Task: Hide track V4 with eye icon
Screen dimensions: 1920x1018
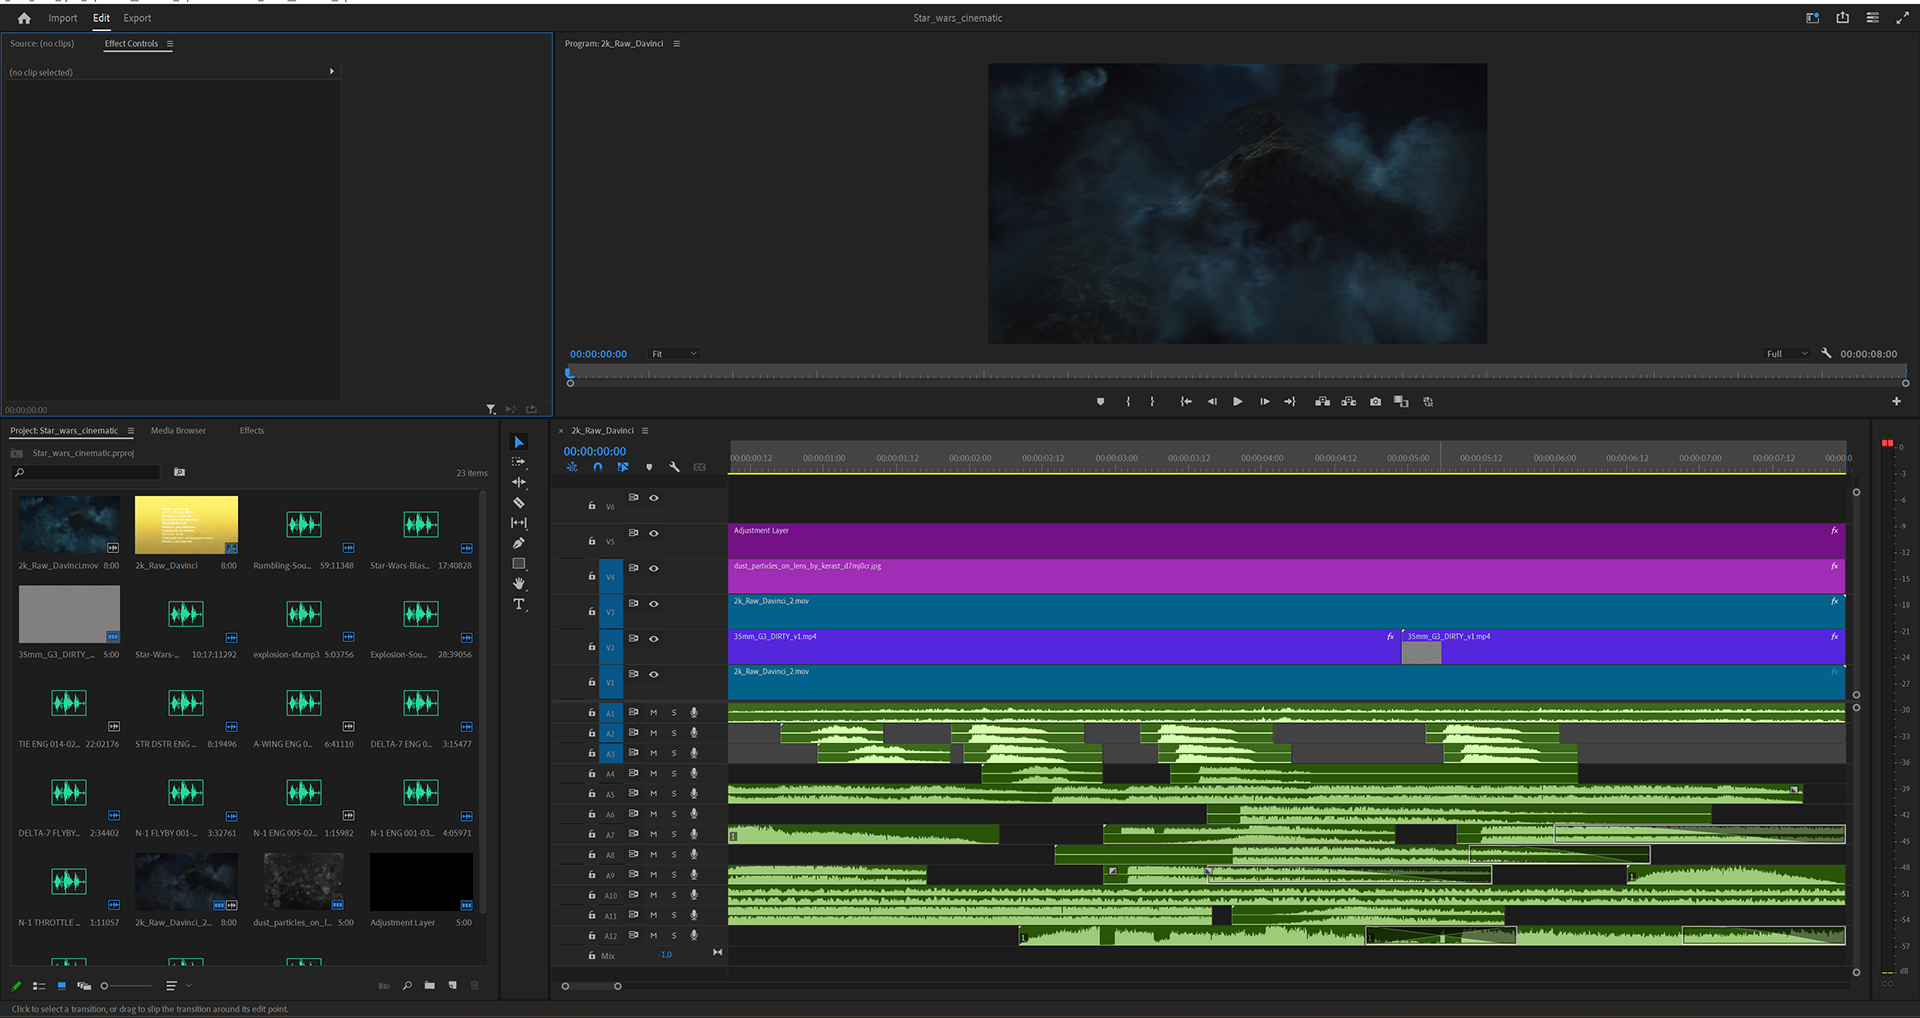Action: (x=654, y=568)
